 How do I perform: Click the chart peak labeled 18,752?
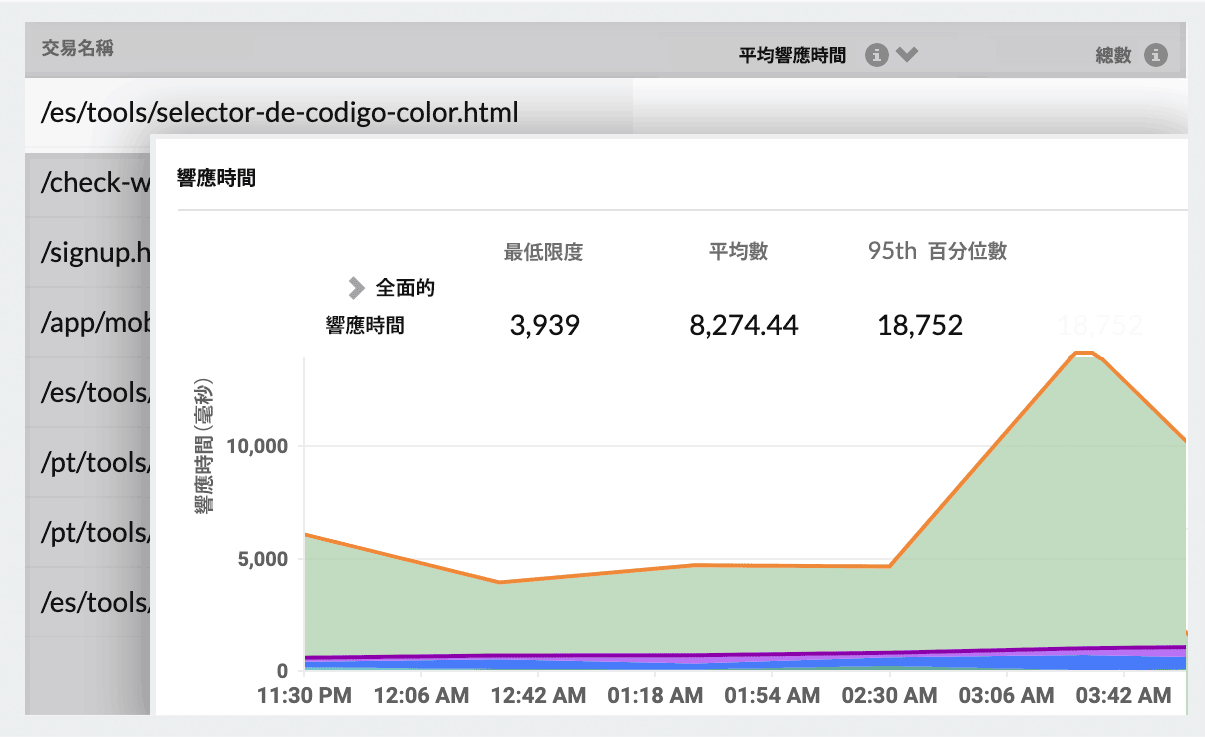pyautogui.click(x=1082, y=351)
